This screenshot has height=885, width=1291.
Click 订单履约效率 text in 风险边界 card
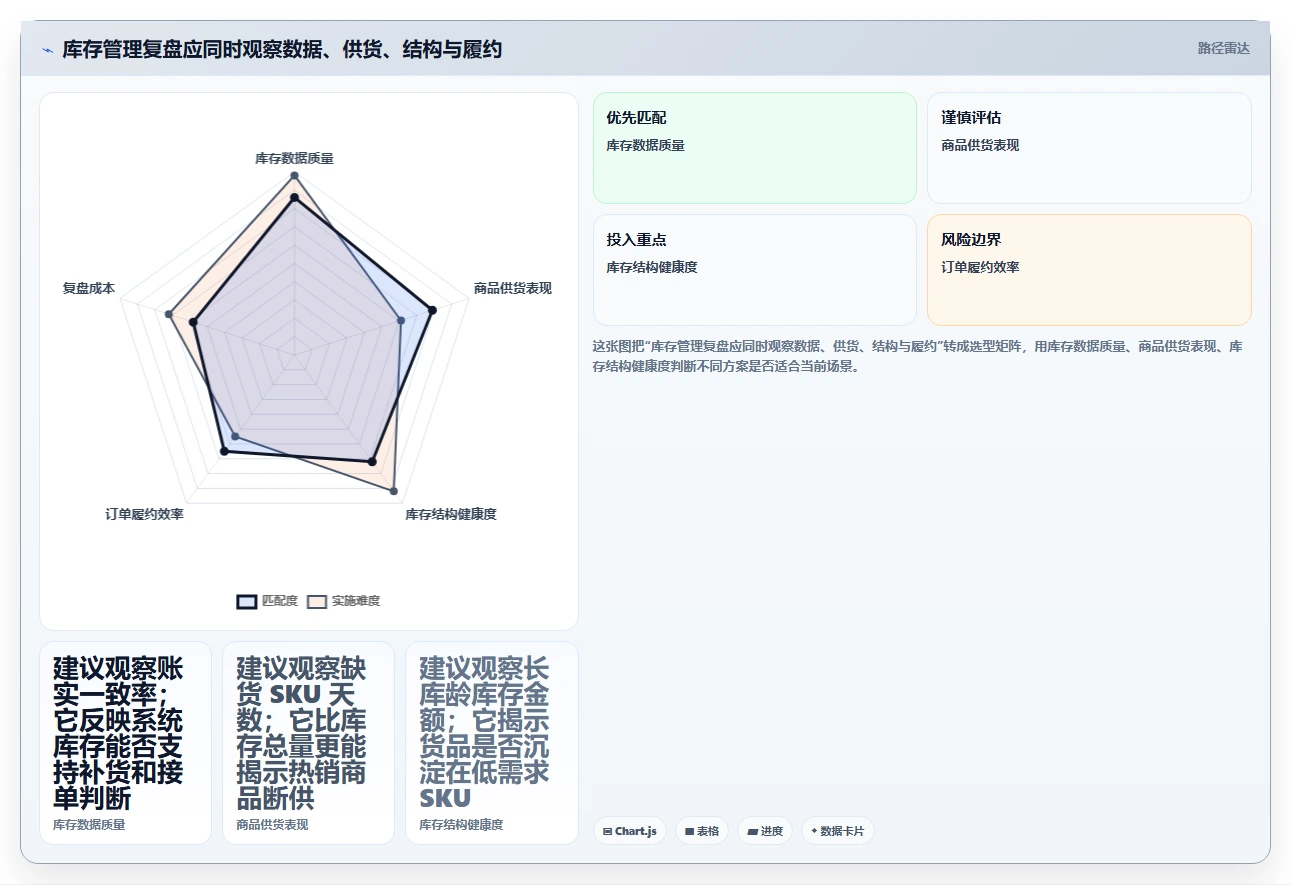click(980, 267)
